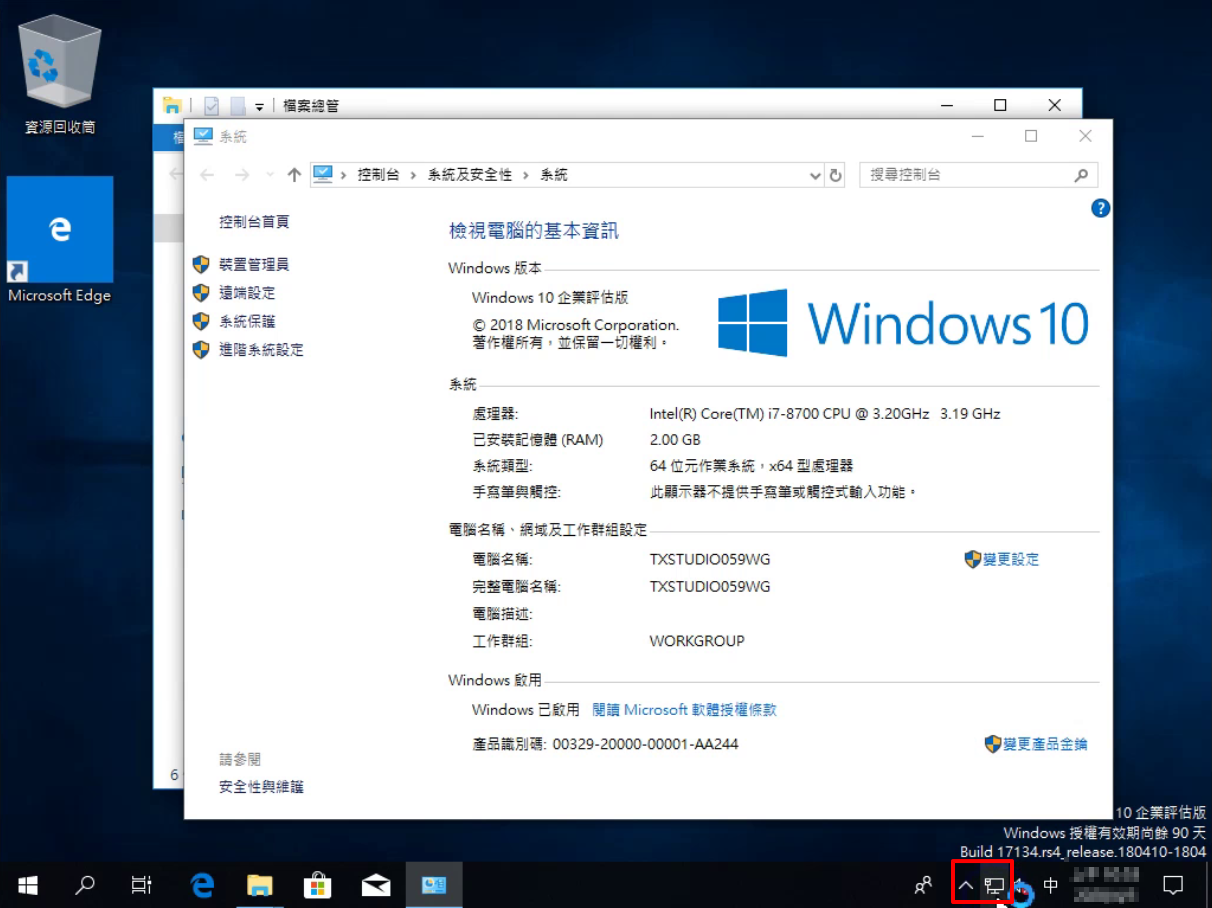Viewport: 1212px width, 908px height.
Task: Click the Intel Core i7-8700 processor text
Action: (x=825, y=413)
